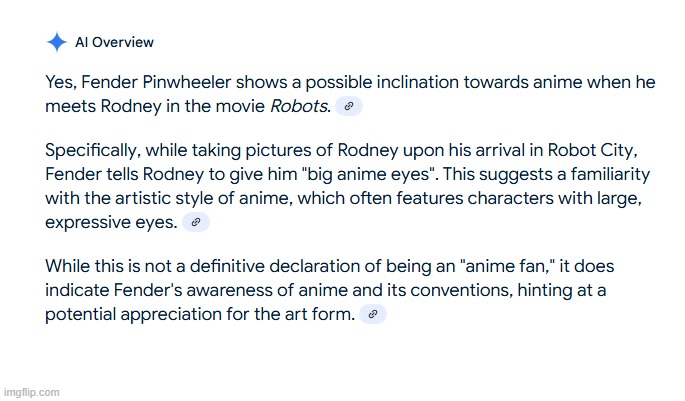Click the word "Specifically," starting second paragraph
The width and height of the screenshot is (685, 401).
(93, 151)
